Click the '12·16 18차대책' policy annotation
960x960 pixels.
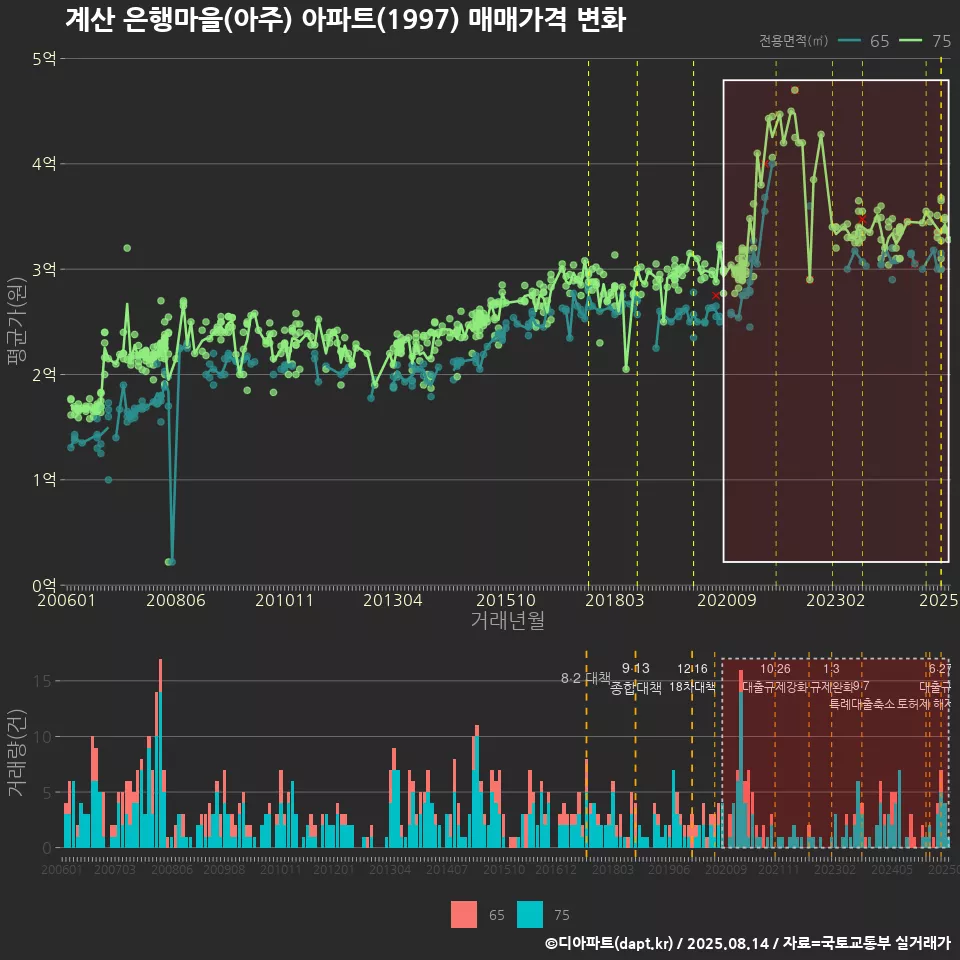692,678
